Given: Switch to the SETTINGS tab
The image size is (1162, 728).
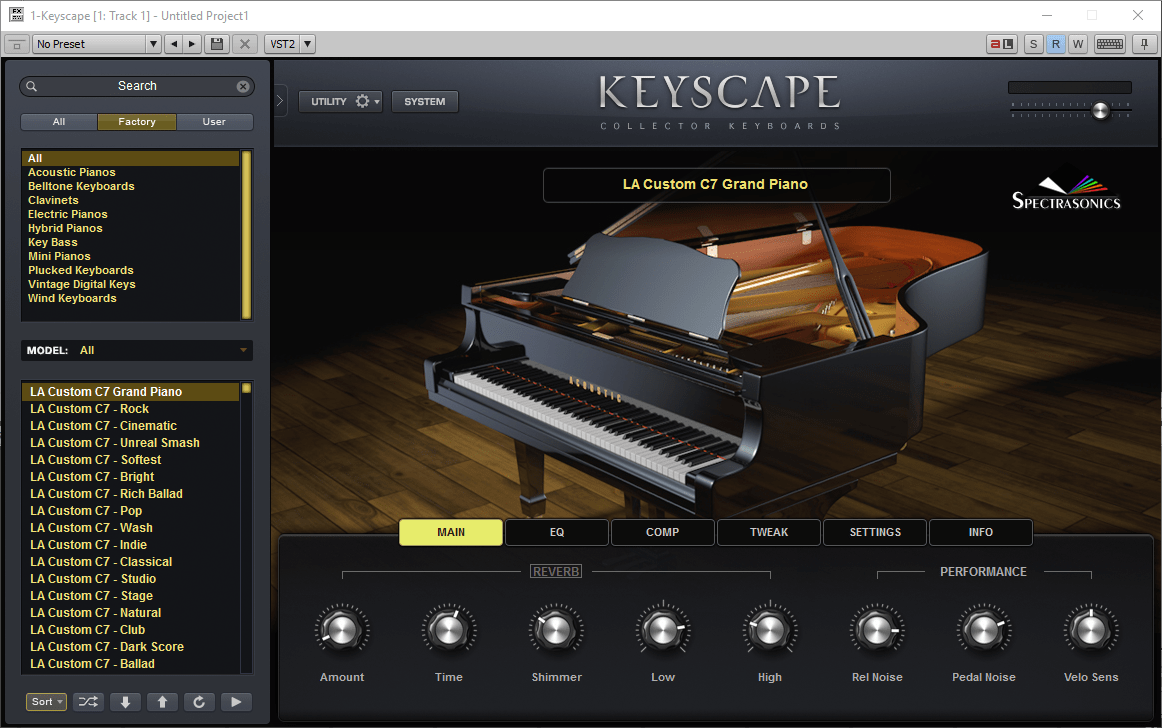Looking at the screenshot, I should [875, 532].
